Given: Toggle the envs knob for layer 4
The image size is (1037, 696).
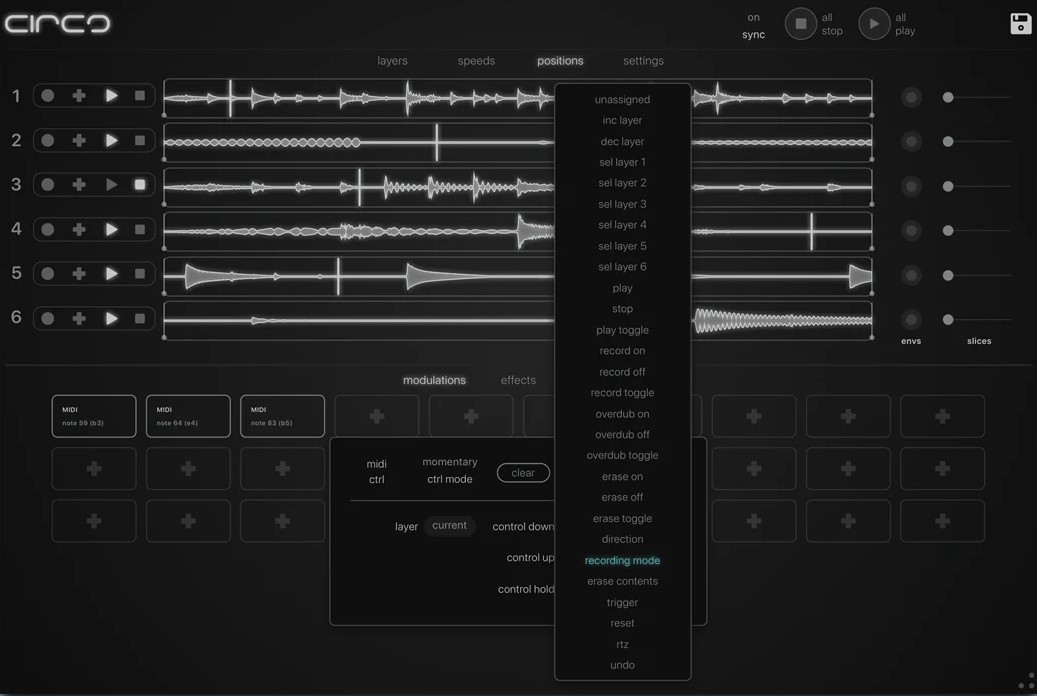Looking at the screenshot, I should click(x=911, y=231).
